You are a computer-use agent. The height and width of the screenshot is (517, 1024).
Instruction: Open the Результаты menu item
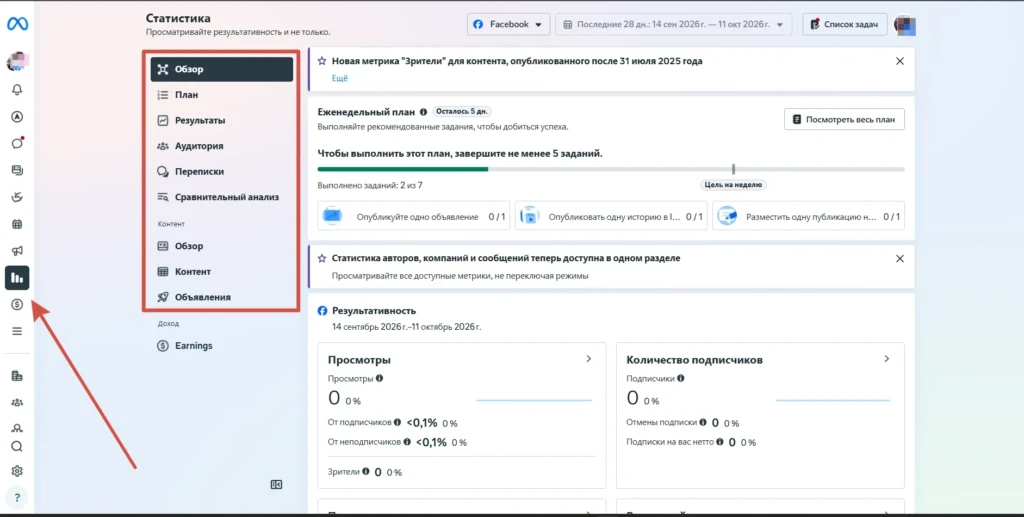(x=221, y=121)
